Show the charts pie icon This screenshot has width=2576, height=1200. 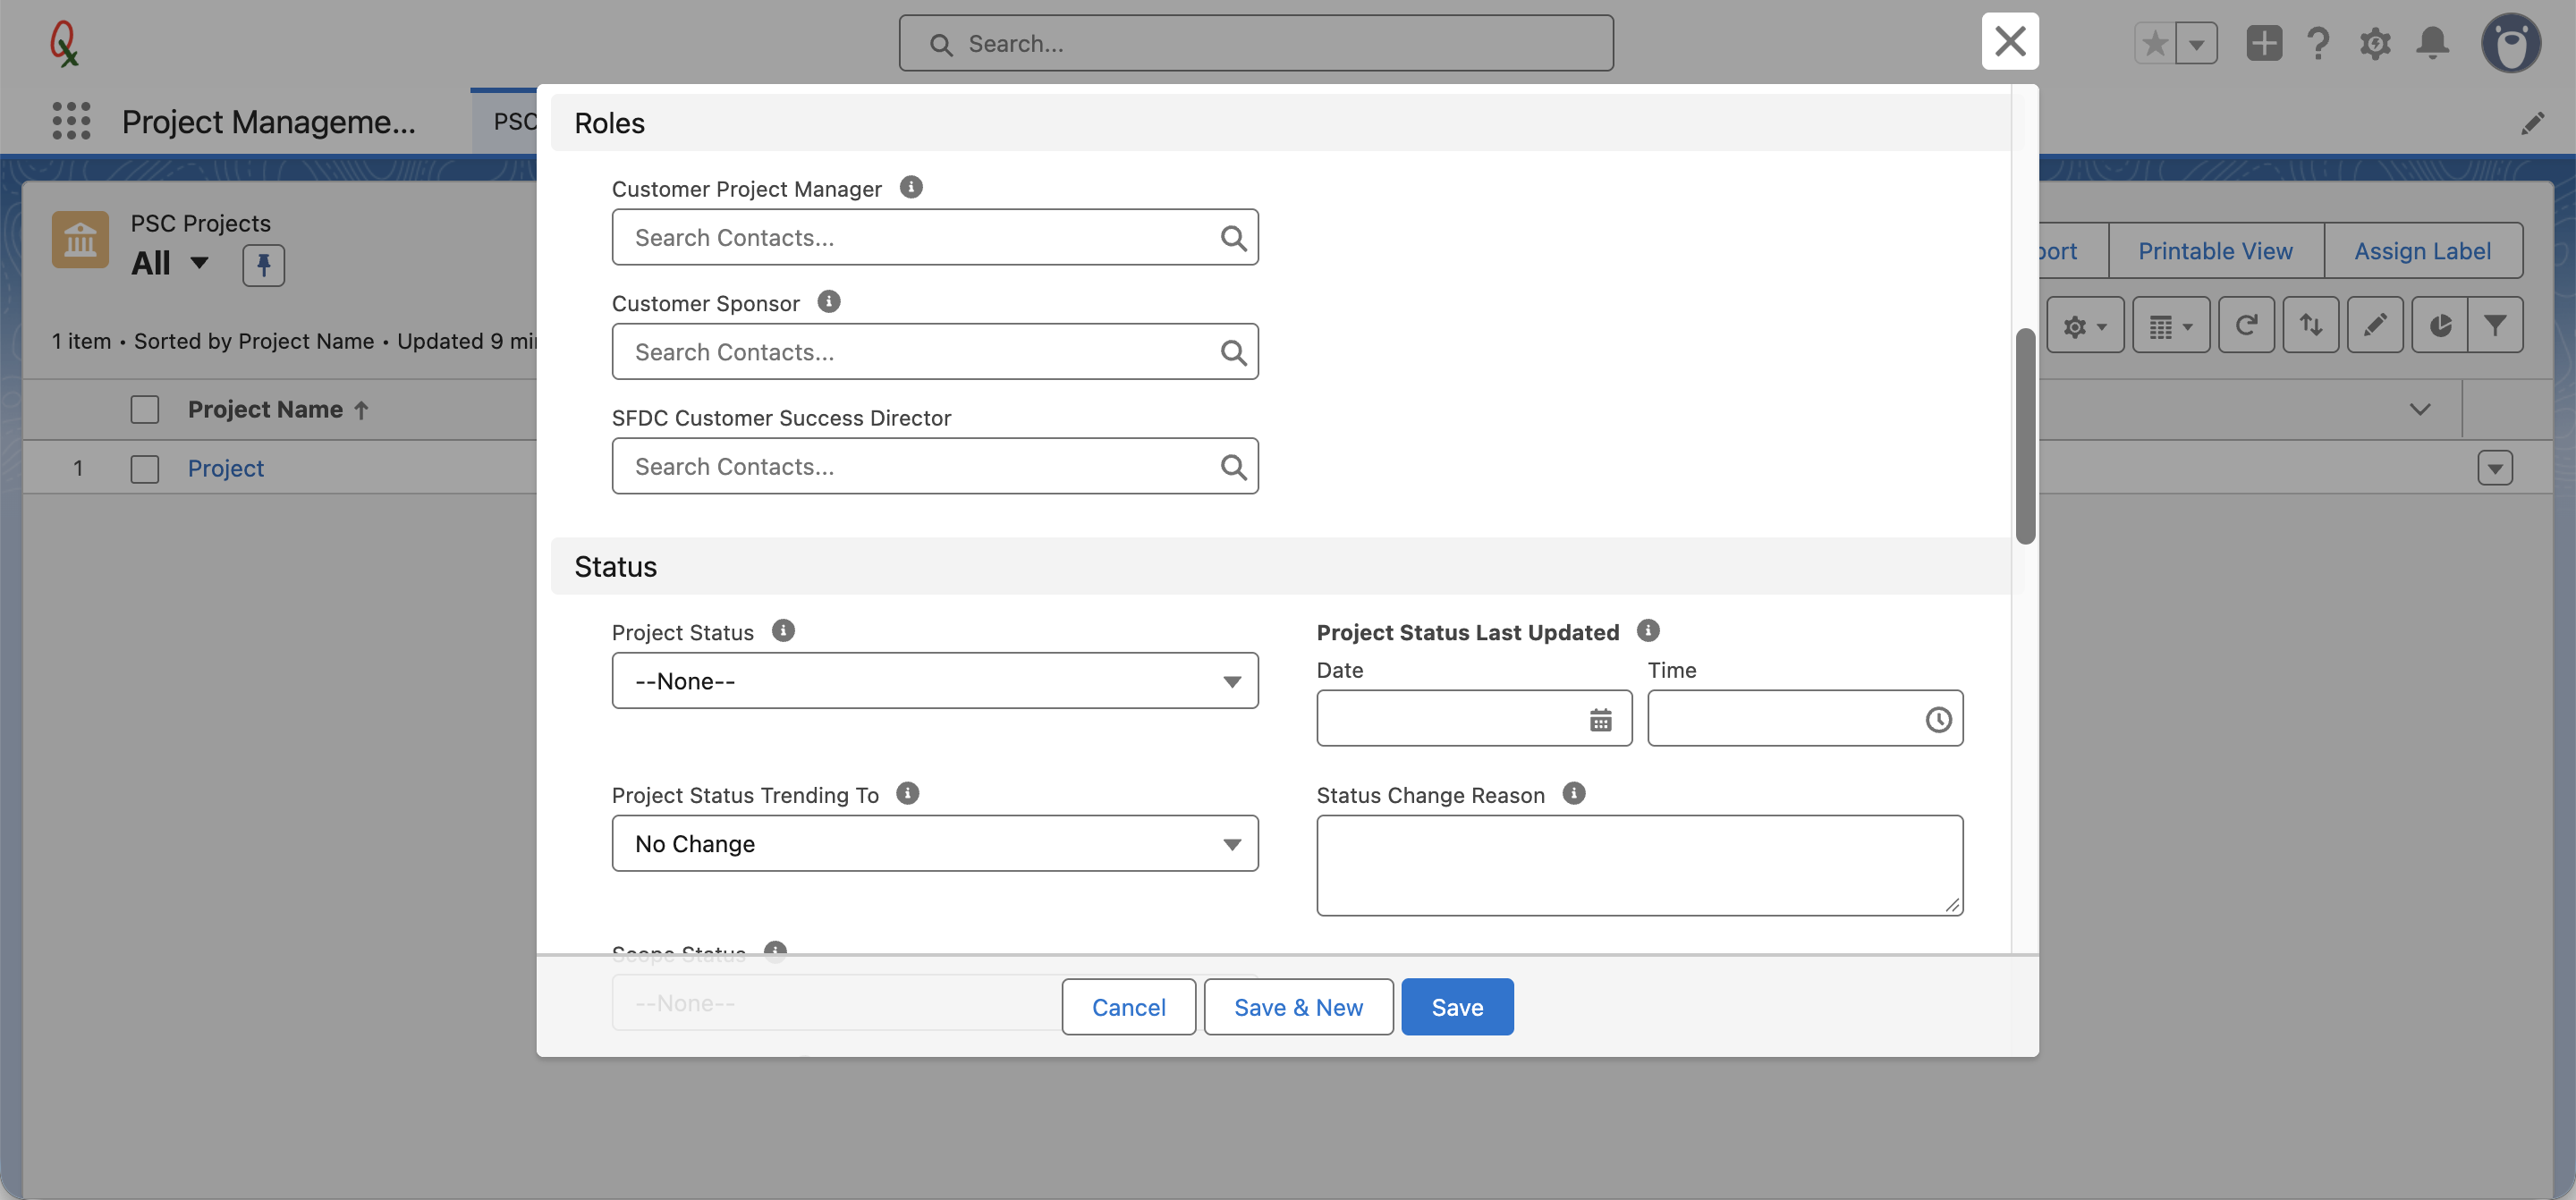2439,325
